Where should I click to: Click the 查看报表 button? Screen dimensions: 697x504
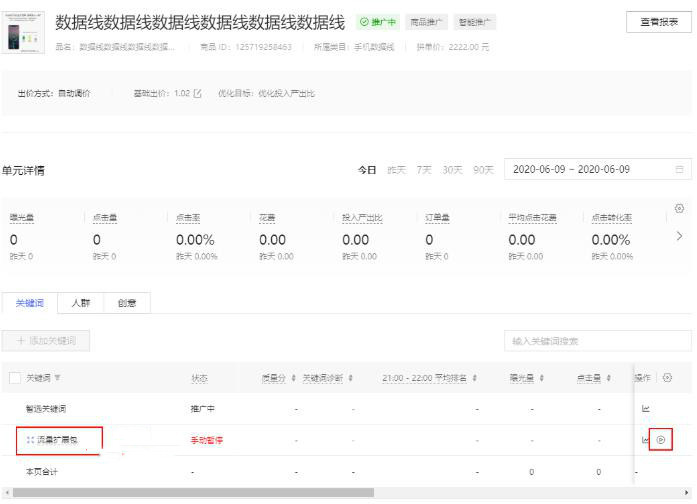tap(659, 22)
